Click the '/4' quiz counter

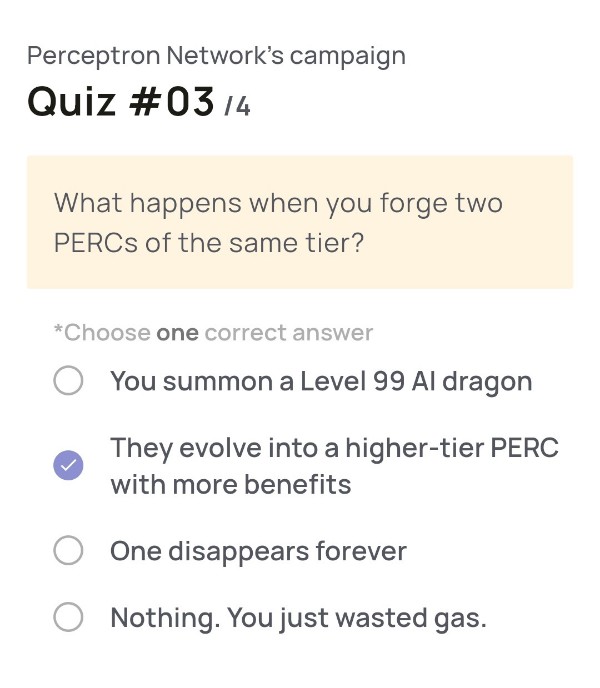[x=237, y=107]
